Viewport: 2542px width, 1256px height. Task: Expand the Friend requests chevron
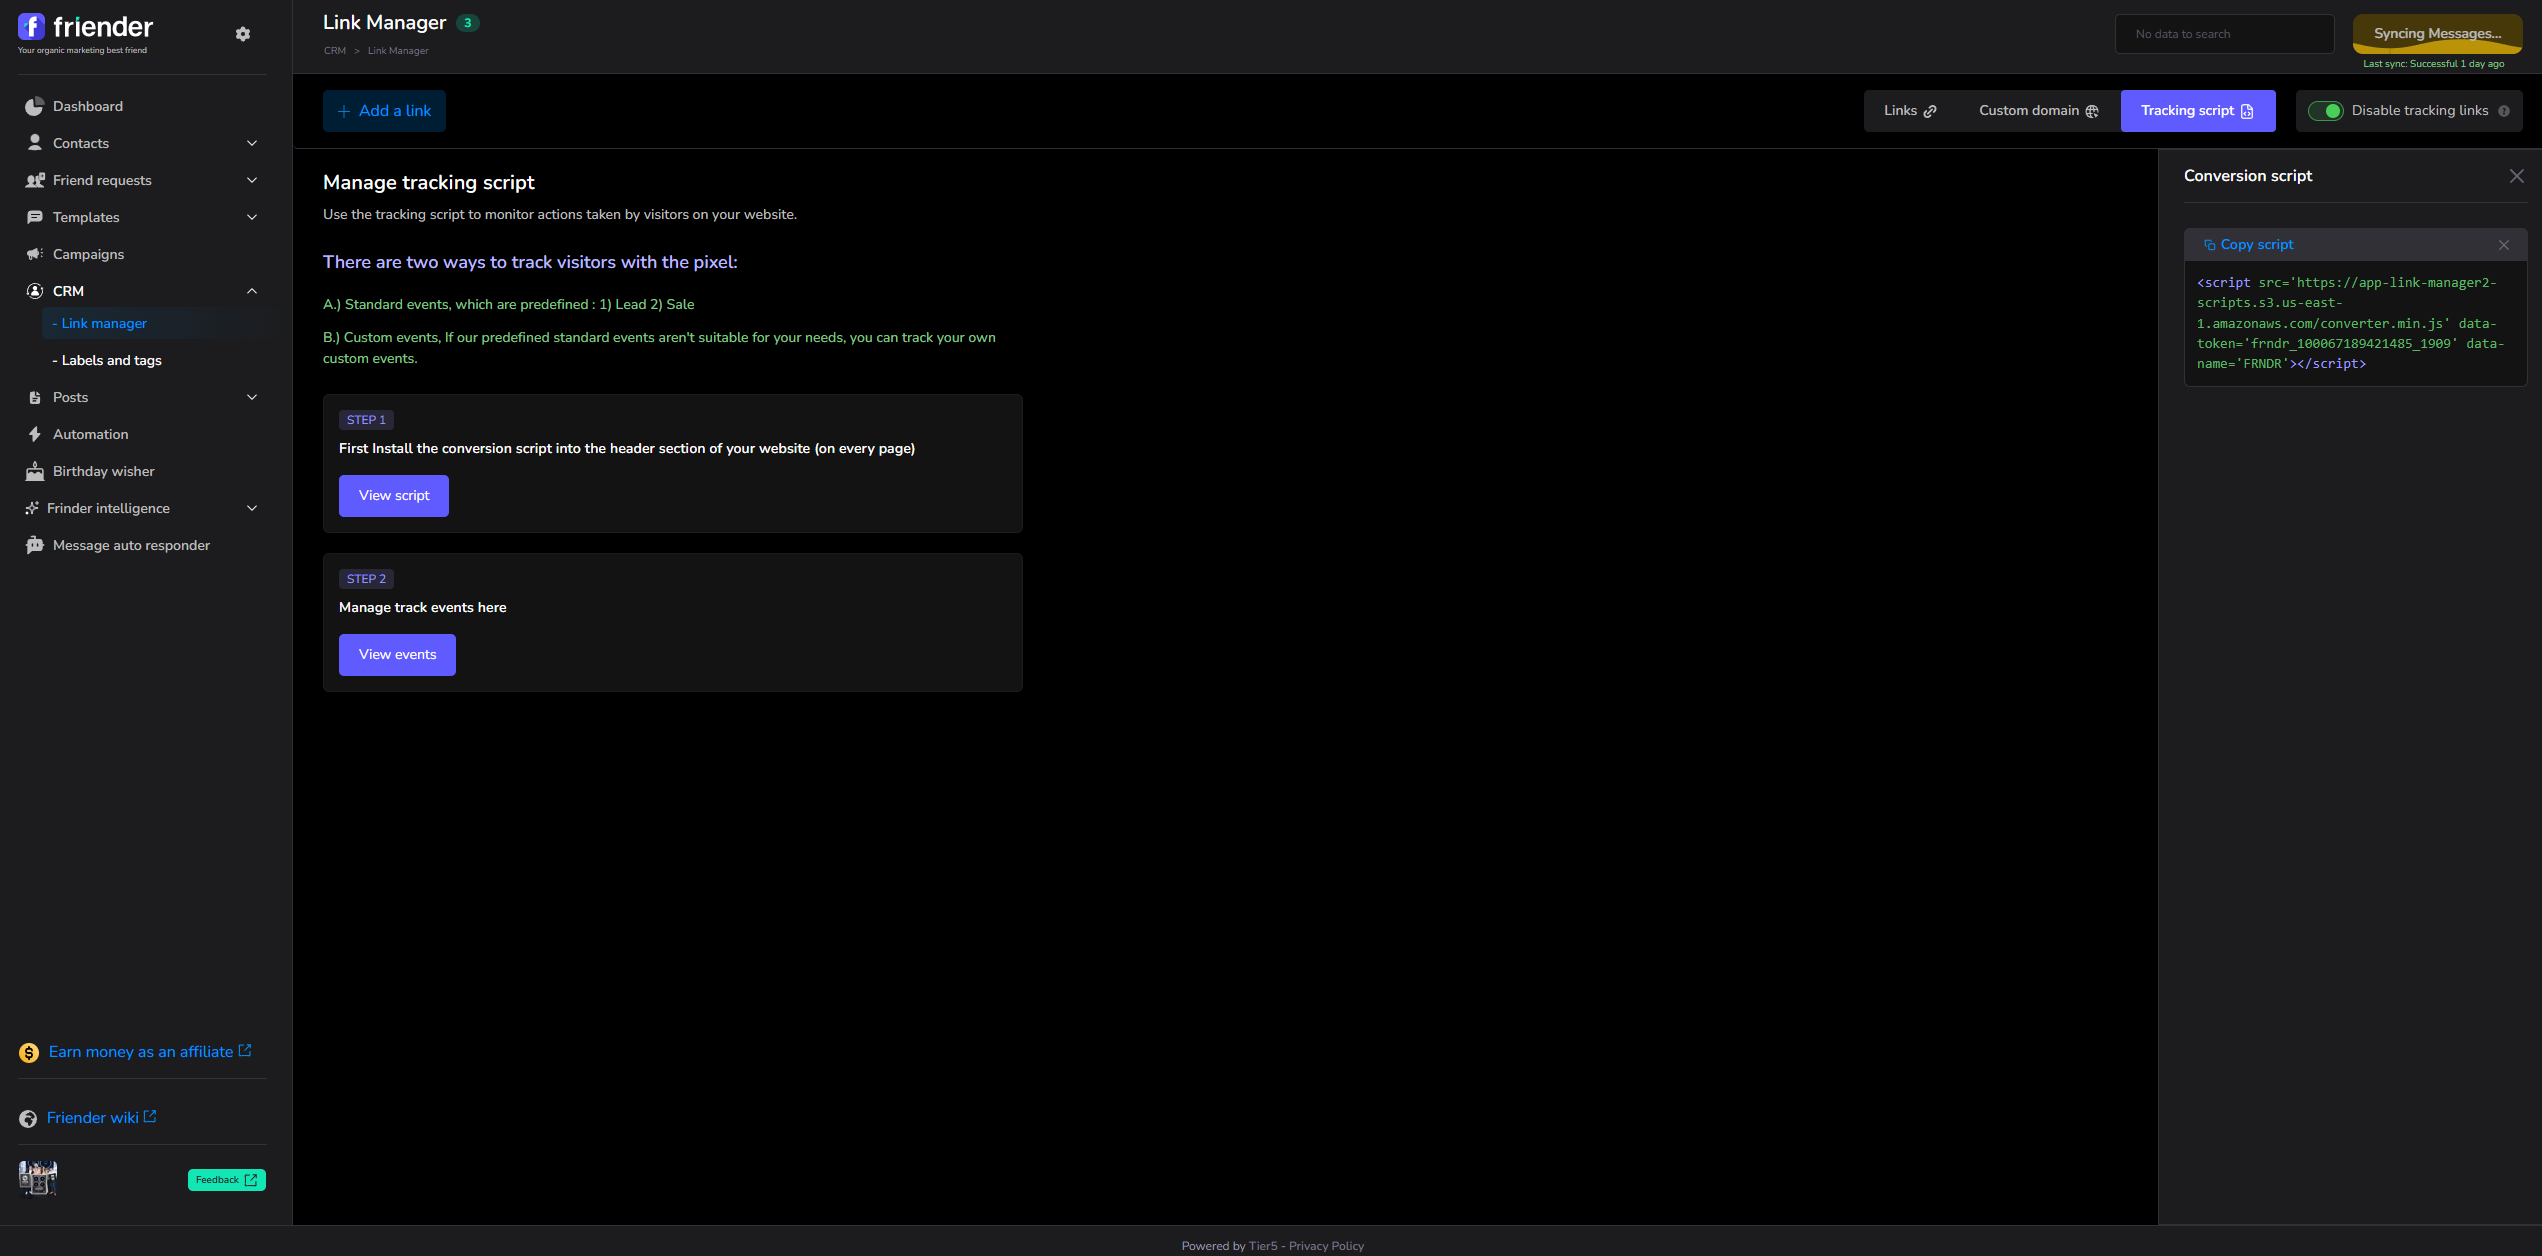pos(252,180)
